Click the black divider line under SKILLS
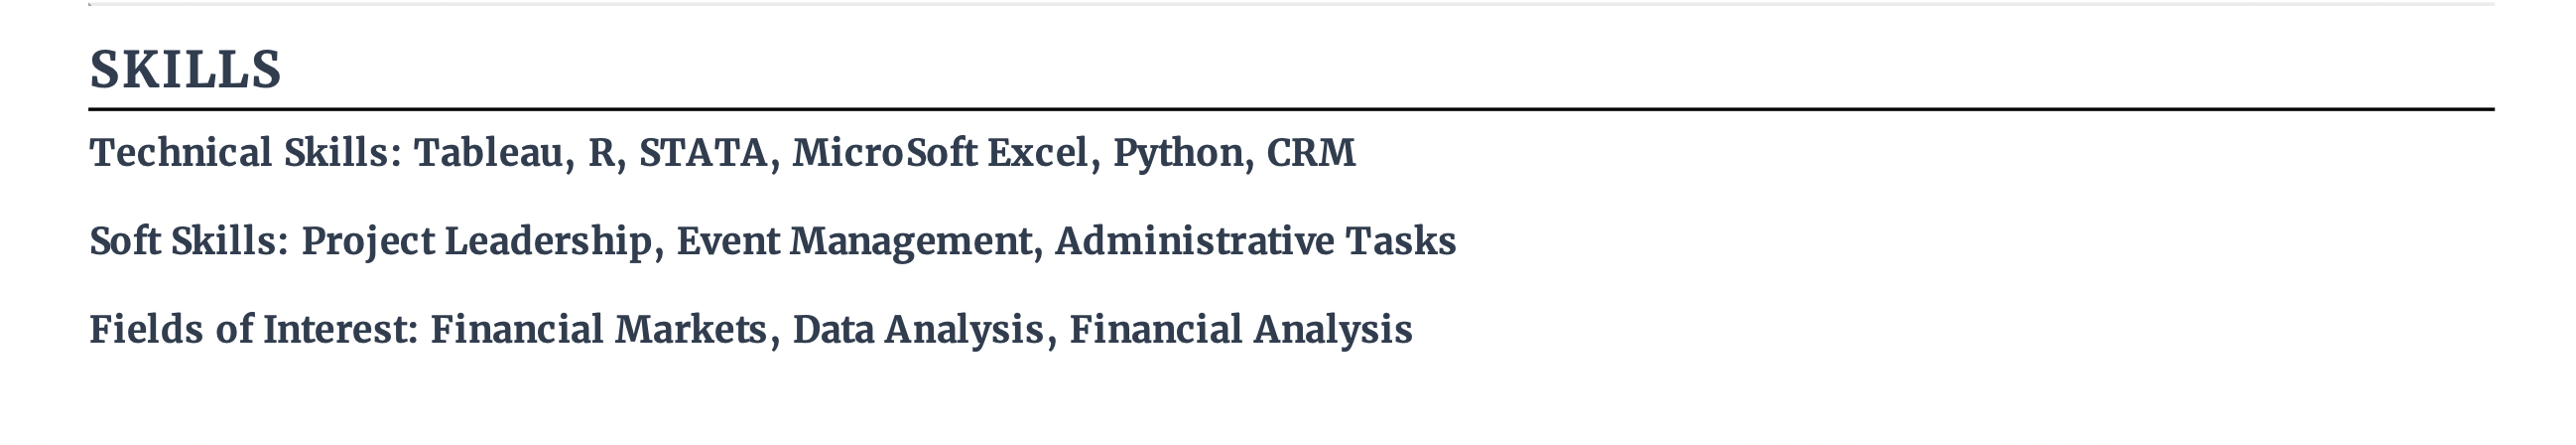Image resolution: width=2576 pixels, height=445 pixels. pyautogui.click(x=1291, y=109)
